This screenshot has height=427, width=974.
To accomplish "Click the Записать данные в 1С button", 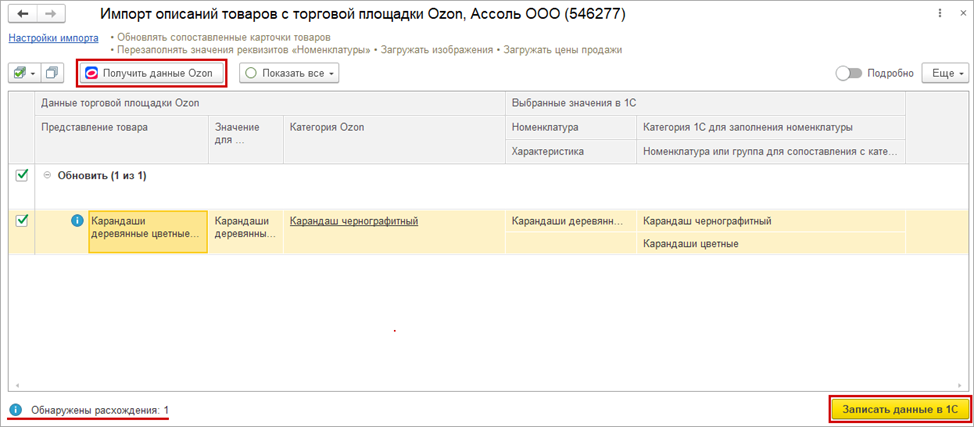I will tap(899, 409).
